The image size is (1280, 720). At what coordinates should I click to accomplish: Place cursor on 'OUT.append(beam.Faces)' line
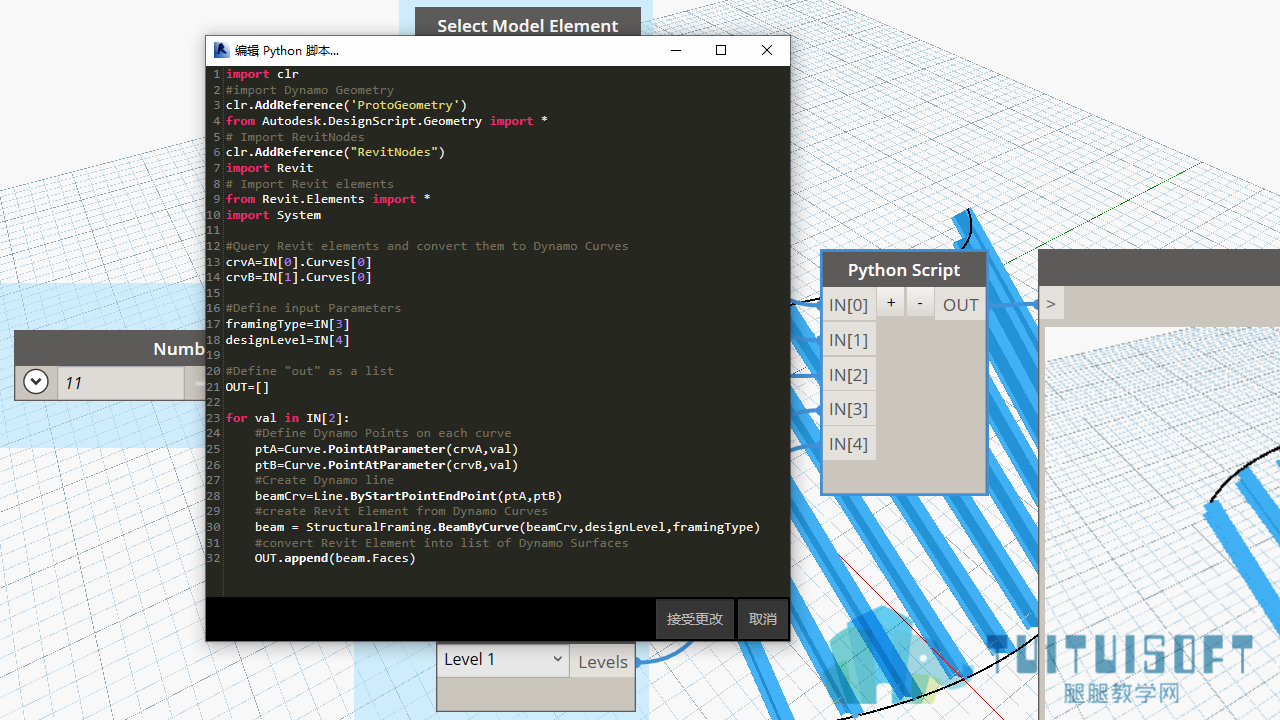click(x=335, y=558)
